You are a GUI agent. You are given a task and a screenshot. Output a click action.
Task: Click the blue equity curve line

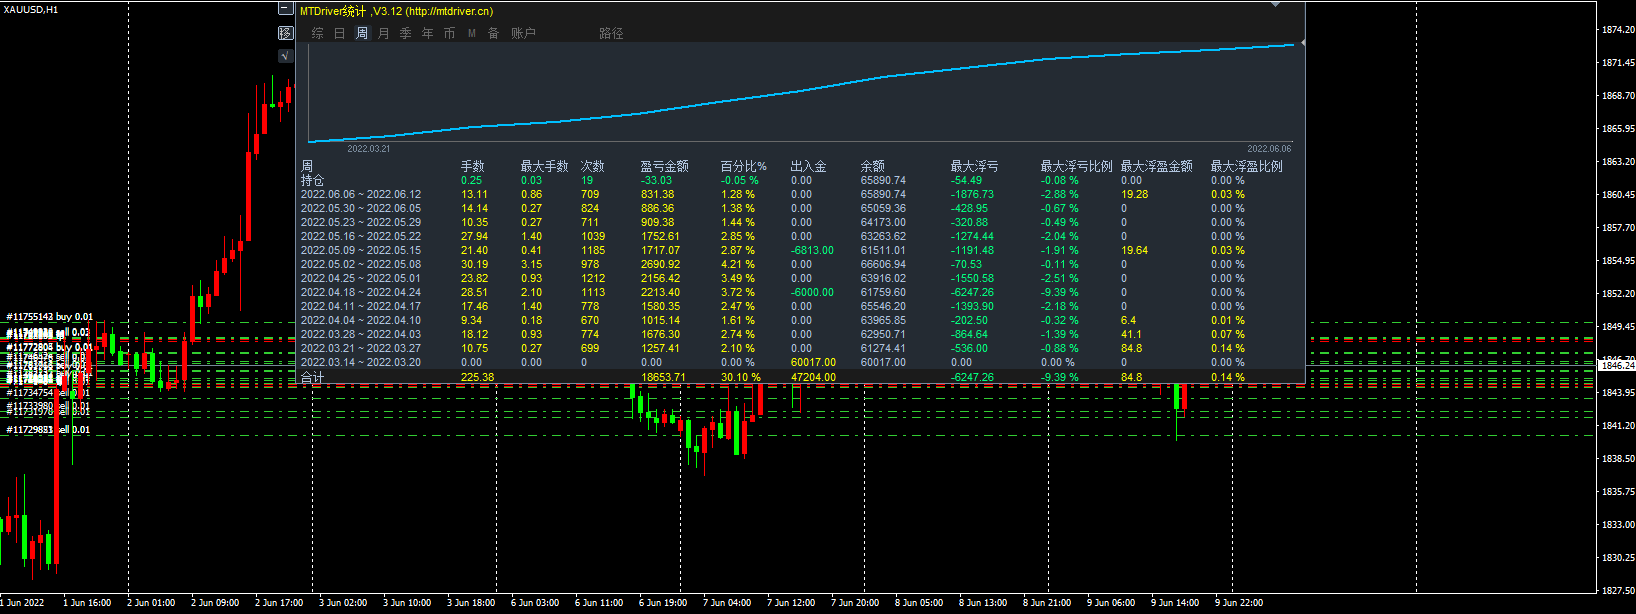tap(800, 92)
